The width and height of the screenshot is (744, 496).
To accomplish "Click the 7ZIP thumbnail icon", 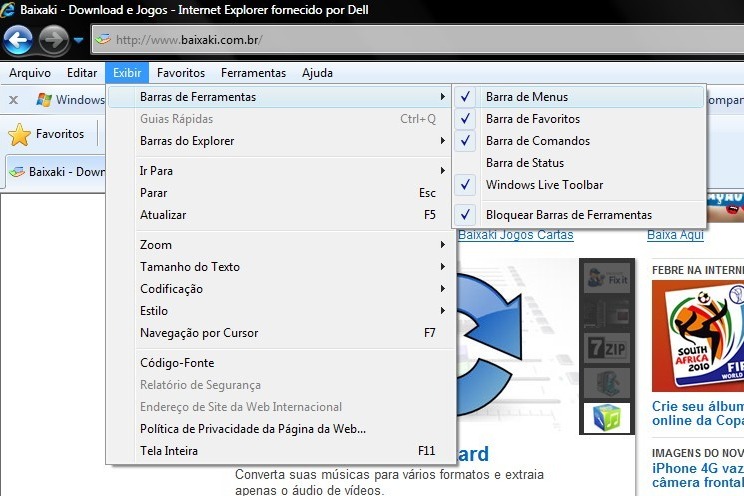I will click(607, 348).
